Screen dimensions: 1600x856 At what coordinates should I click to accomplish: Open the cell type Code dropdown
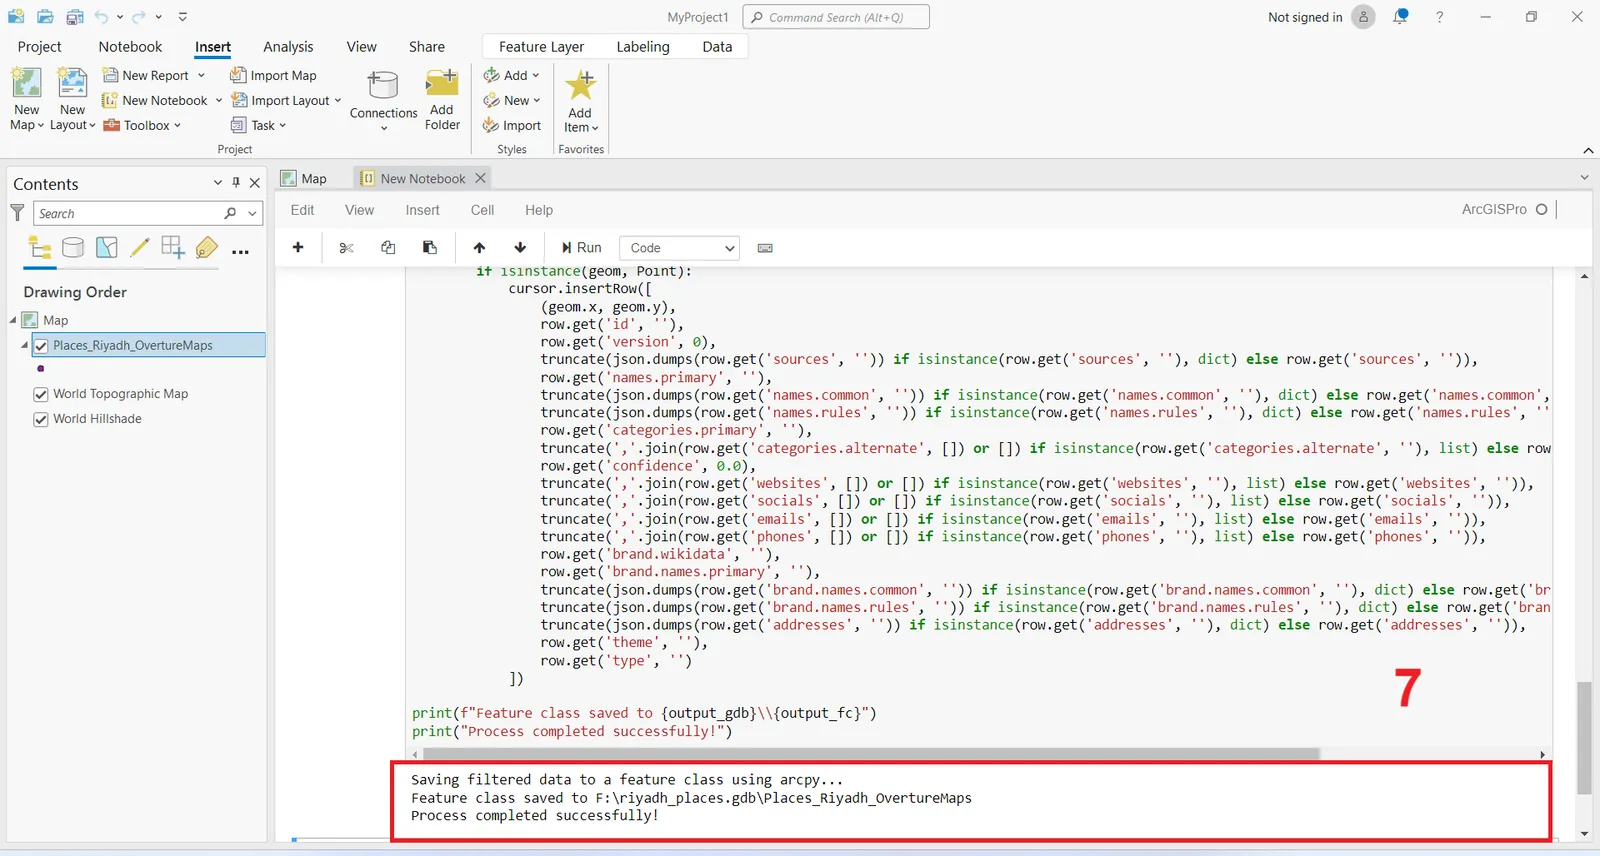point(680,248)
